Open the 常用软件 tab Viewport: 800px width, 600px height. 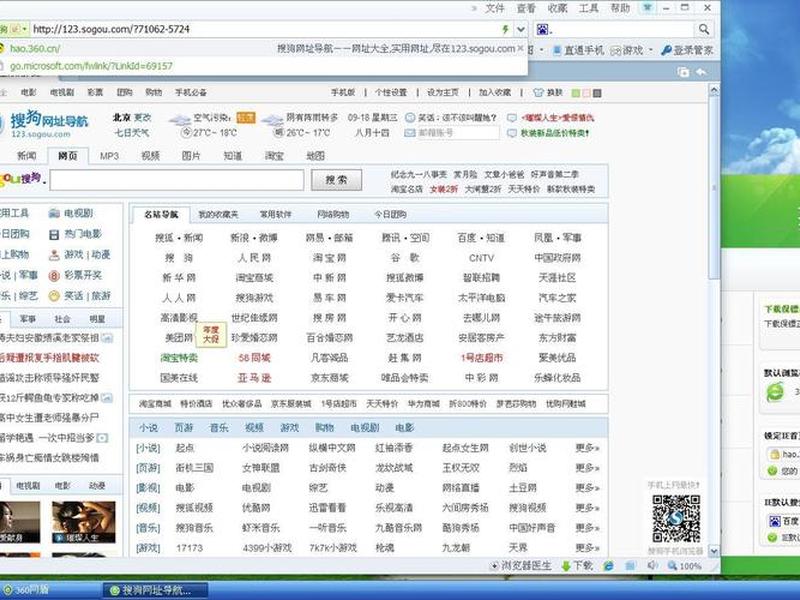coord(276,215)
